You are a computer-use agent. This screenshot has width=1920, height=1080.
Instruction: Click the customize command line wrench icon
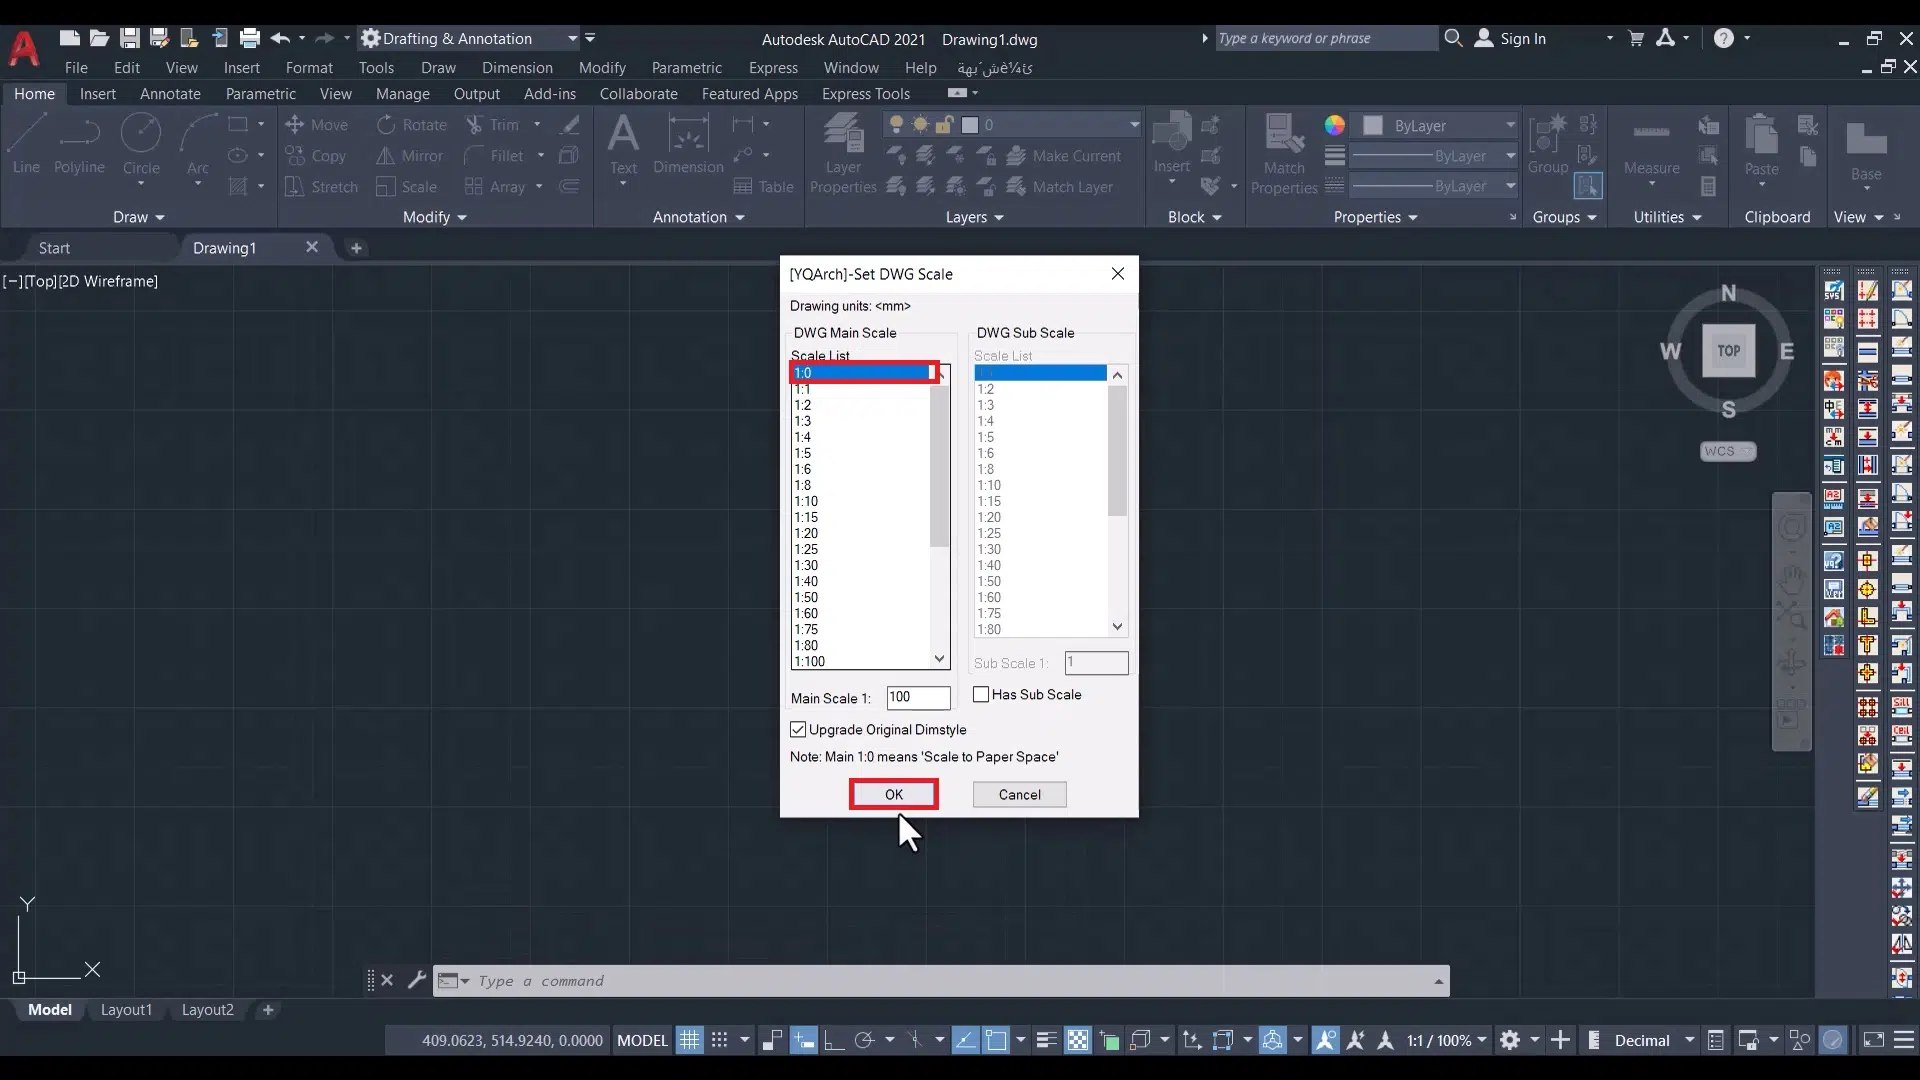[x=417, y=980]
